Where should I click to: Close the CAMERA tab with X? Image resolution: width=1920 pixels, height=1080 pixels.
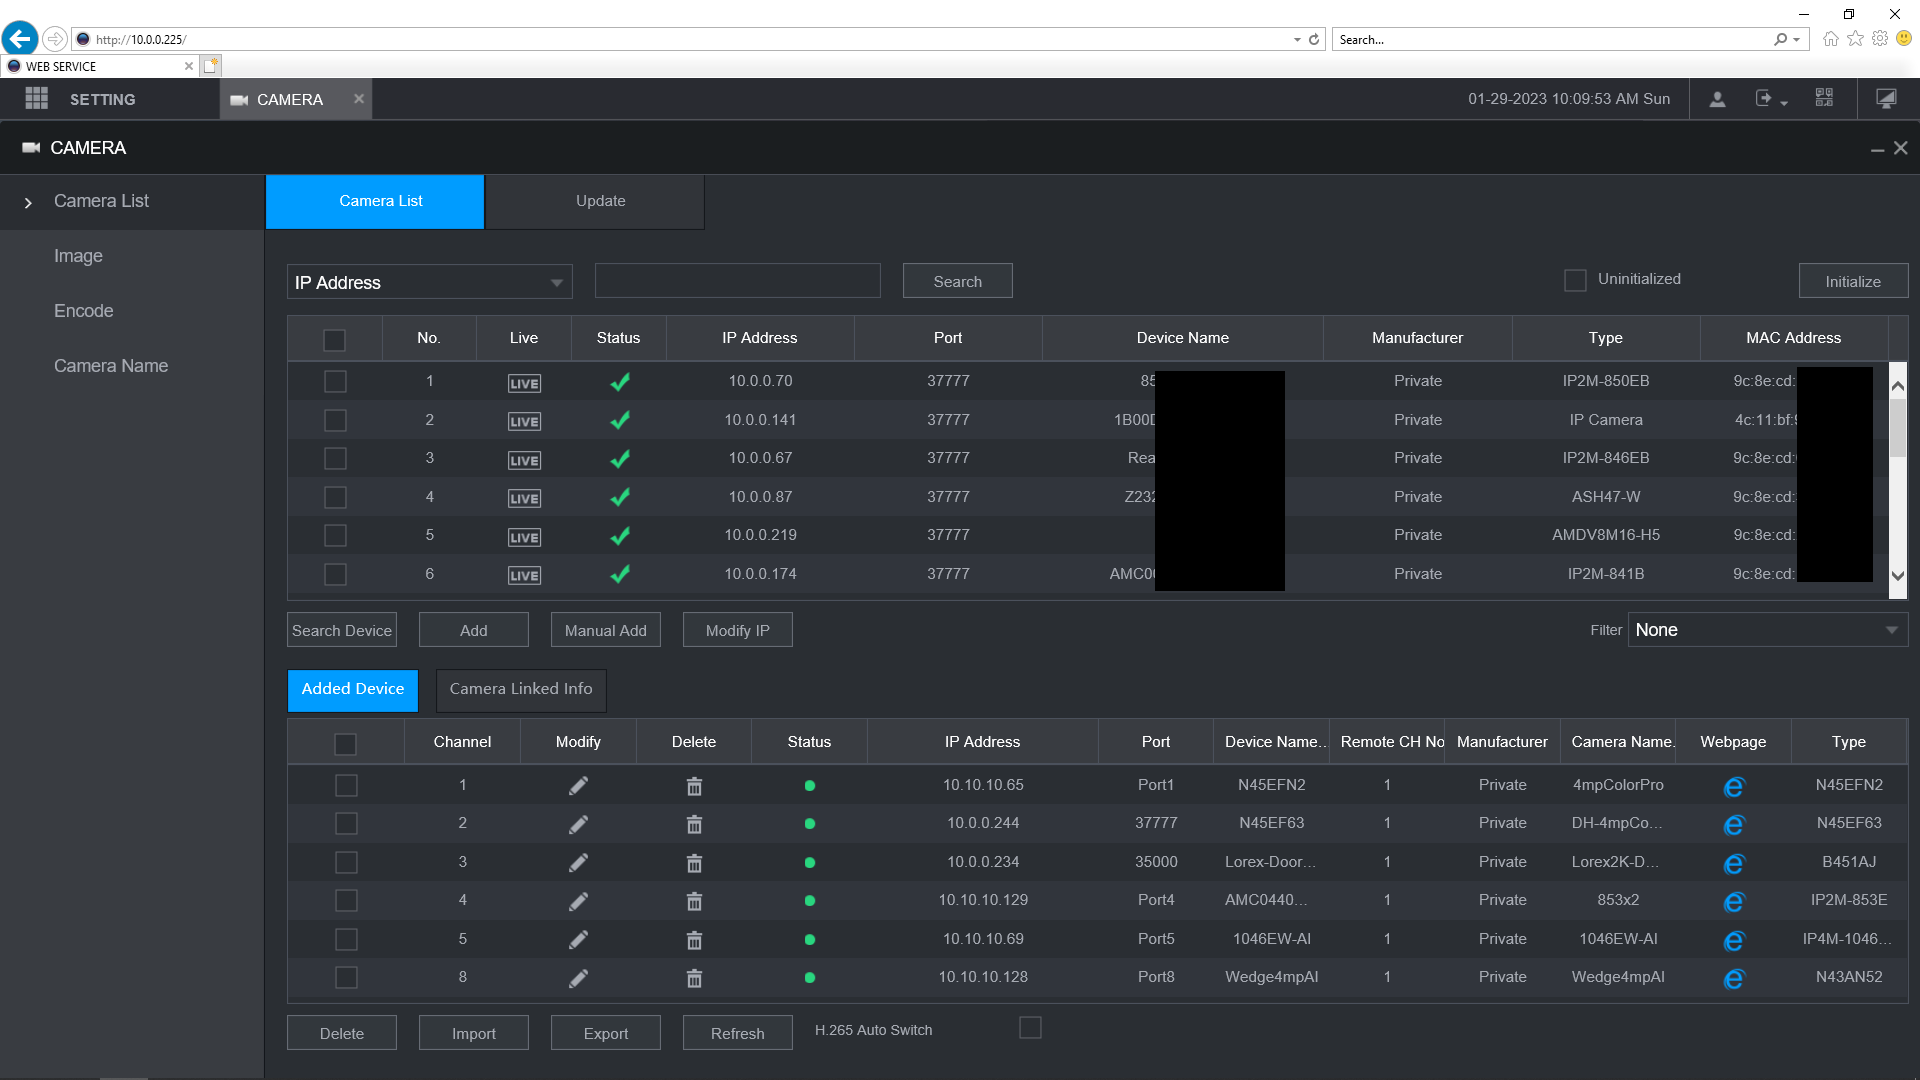coord(359,98)
